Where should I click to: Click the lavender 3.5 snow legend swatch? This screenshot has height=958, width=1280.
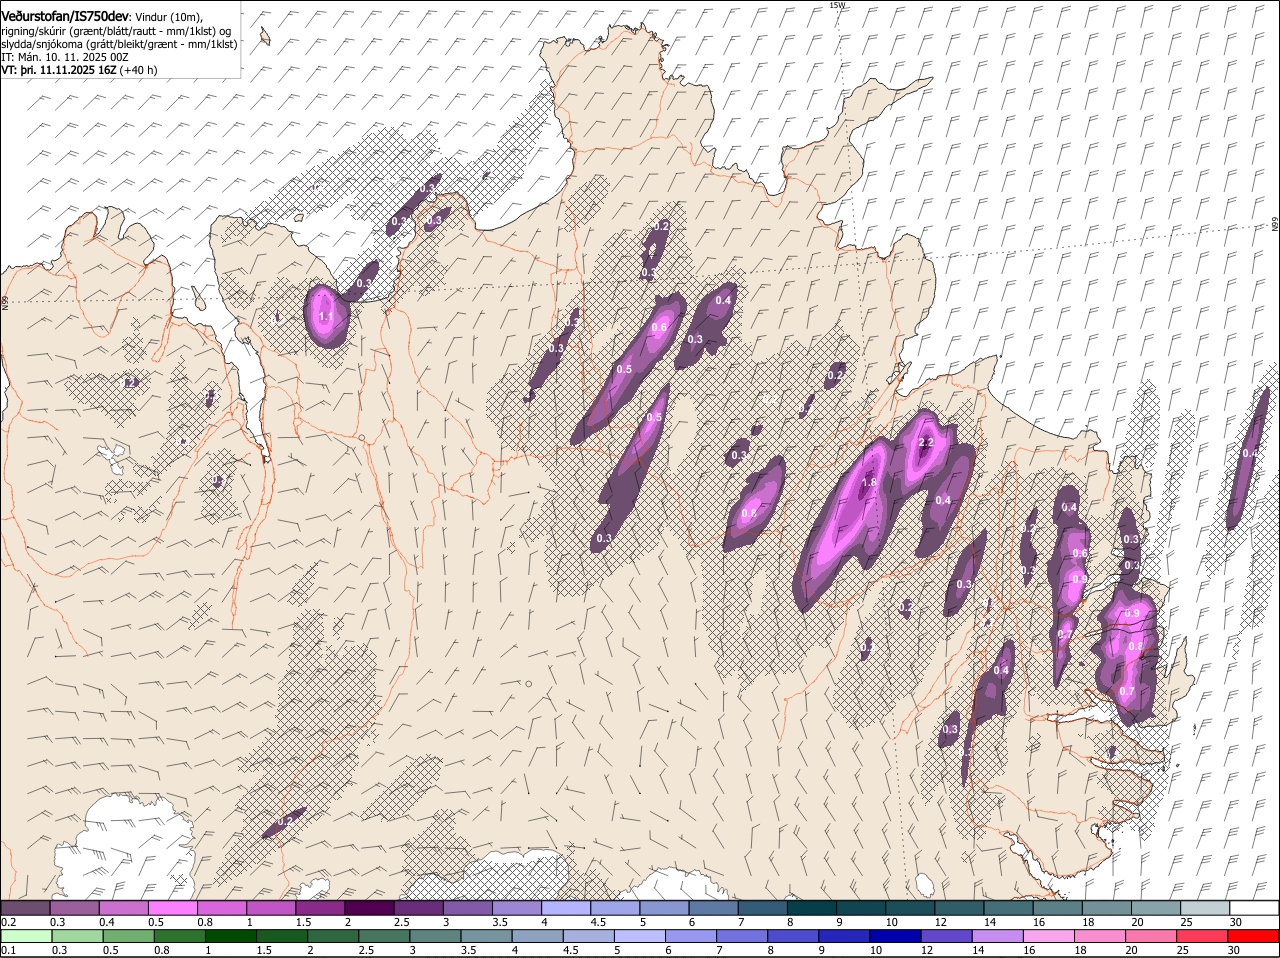[517, 908]
